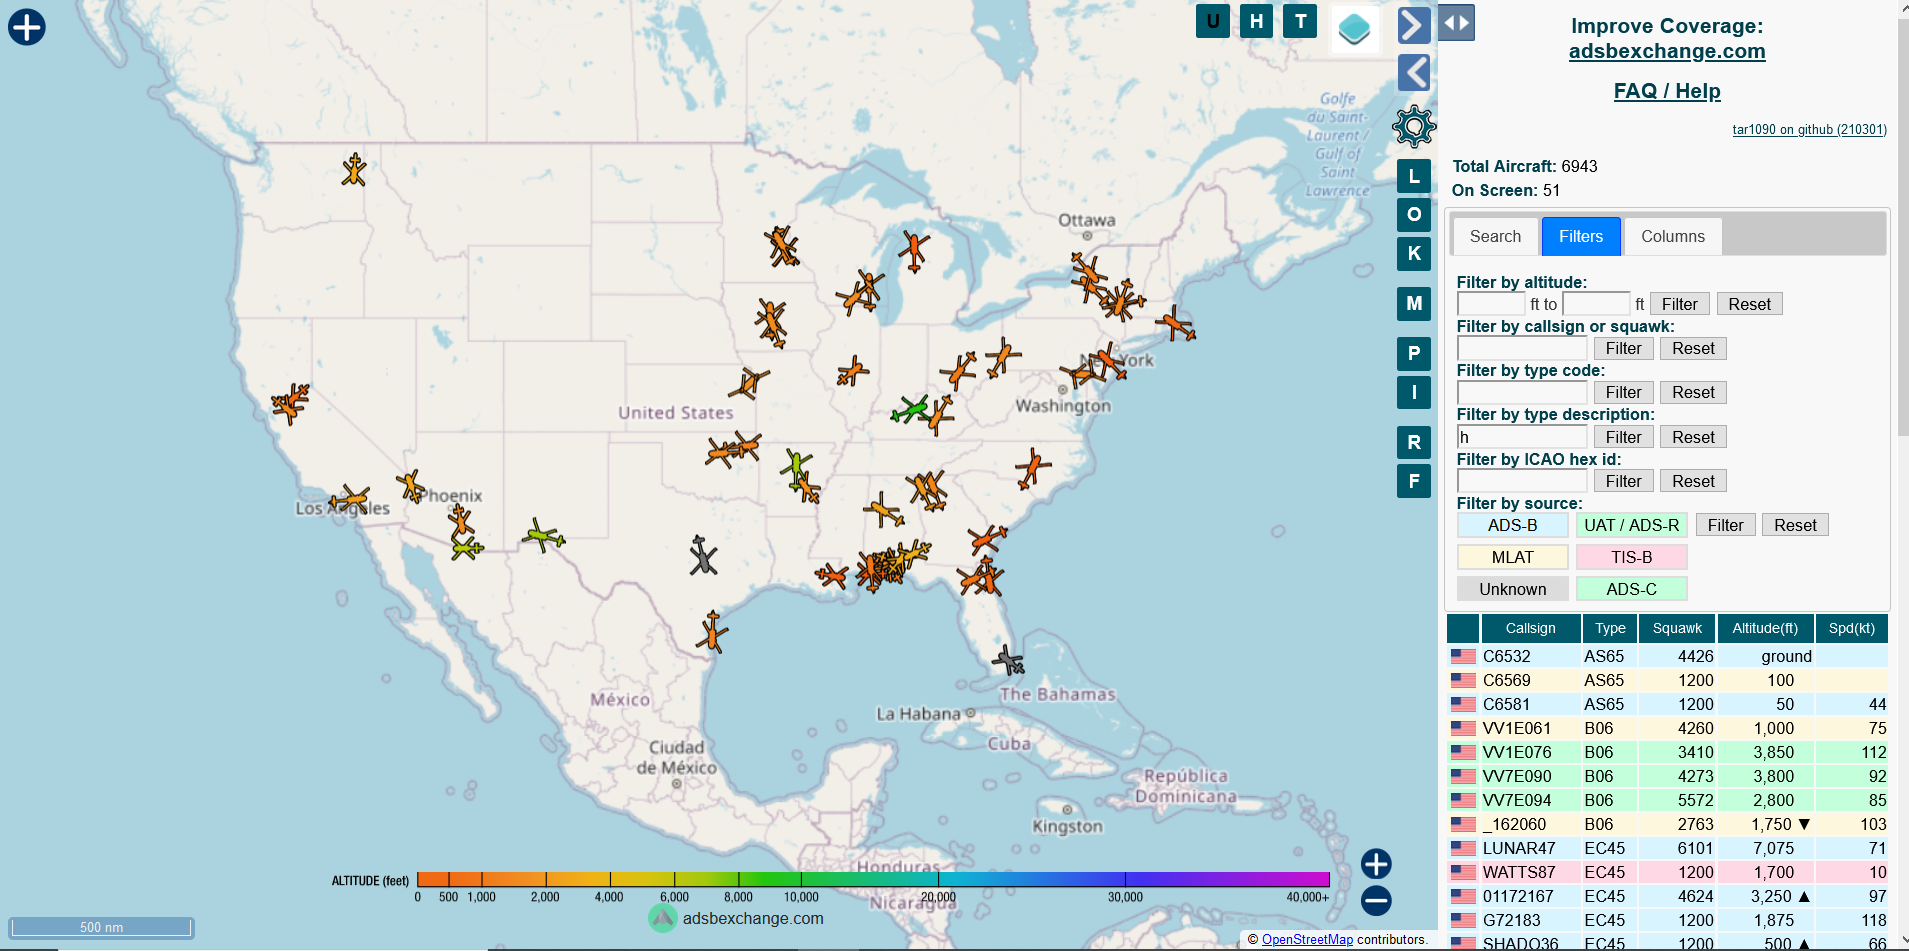The width and height of the screenshot is (1909, 951).
Task: Click the sidebar vertical scrollbar
Action: click(x=1903, y=228)
